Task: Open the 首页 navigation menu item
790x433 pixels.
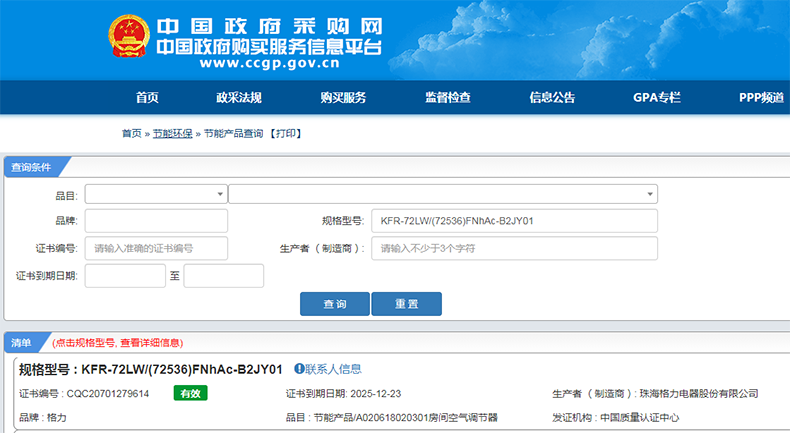Action: (x=147, y=97)
